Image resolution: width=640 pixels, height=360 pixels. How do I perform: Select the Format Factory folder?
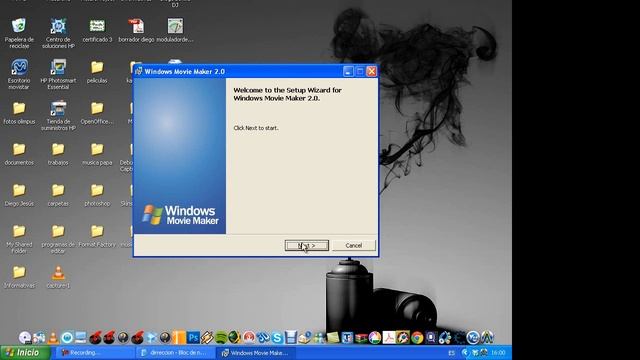(97, 236)
